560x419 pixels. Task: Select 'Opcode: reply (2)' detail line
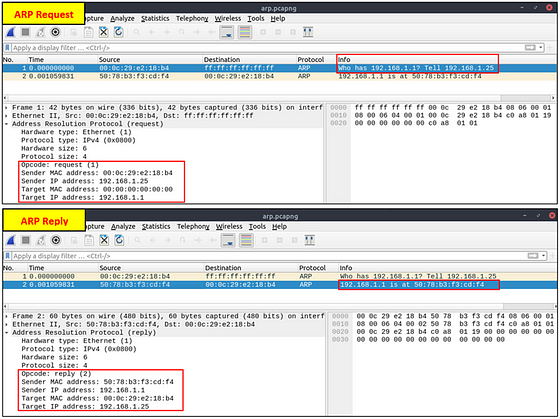(x=56, y=374)
